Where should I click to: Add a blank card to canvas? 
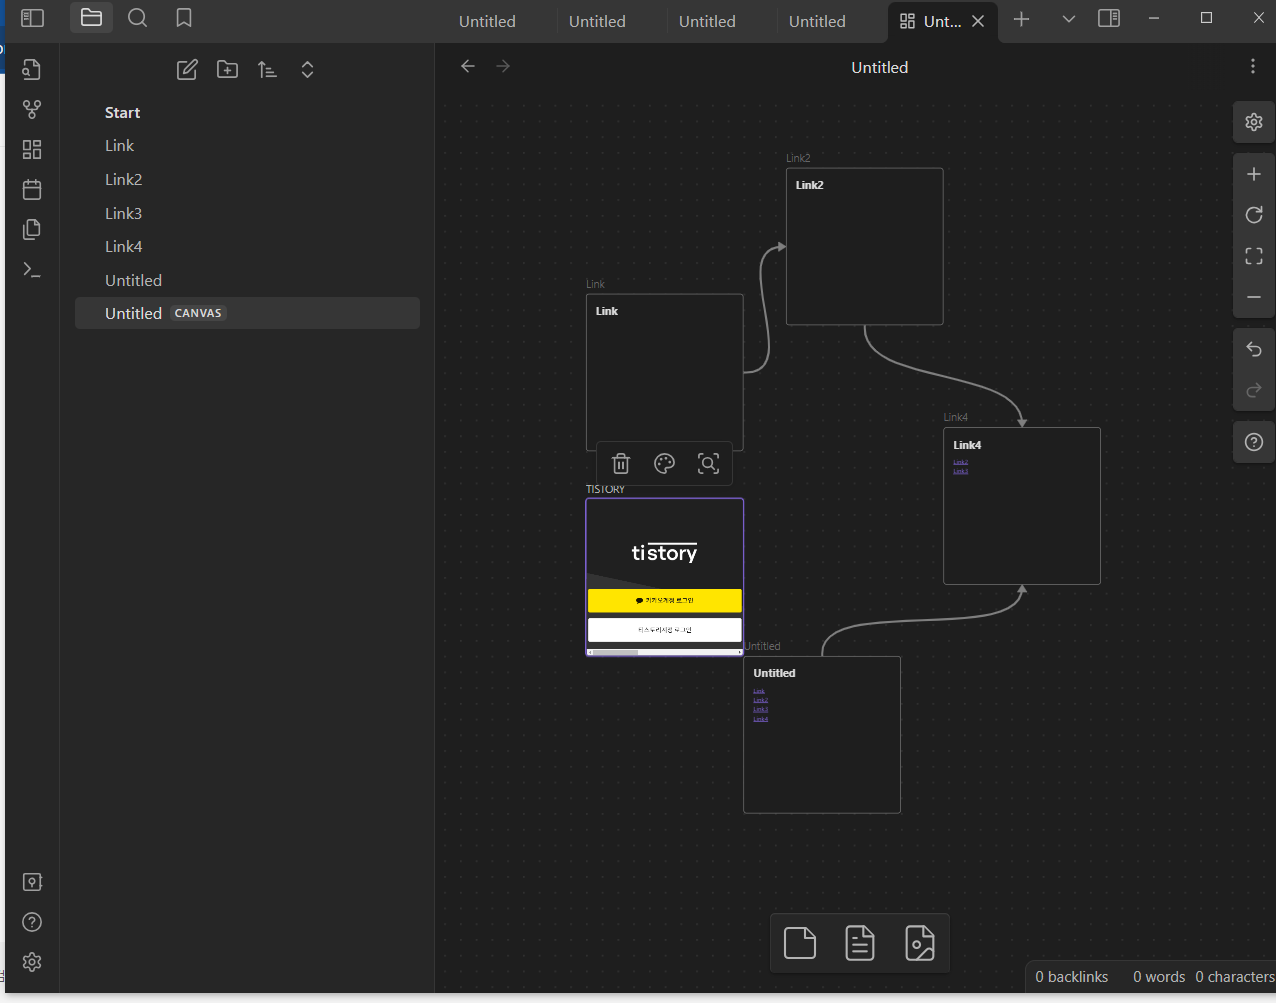pyautogui.click(x=800, y=943)
